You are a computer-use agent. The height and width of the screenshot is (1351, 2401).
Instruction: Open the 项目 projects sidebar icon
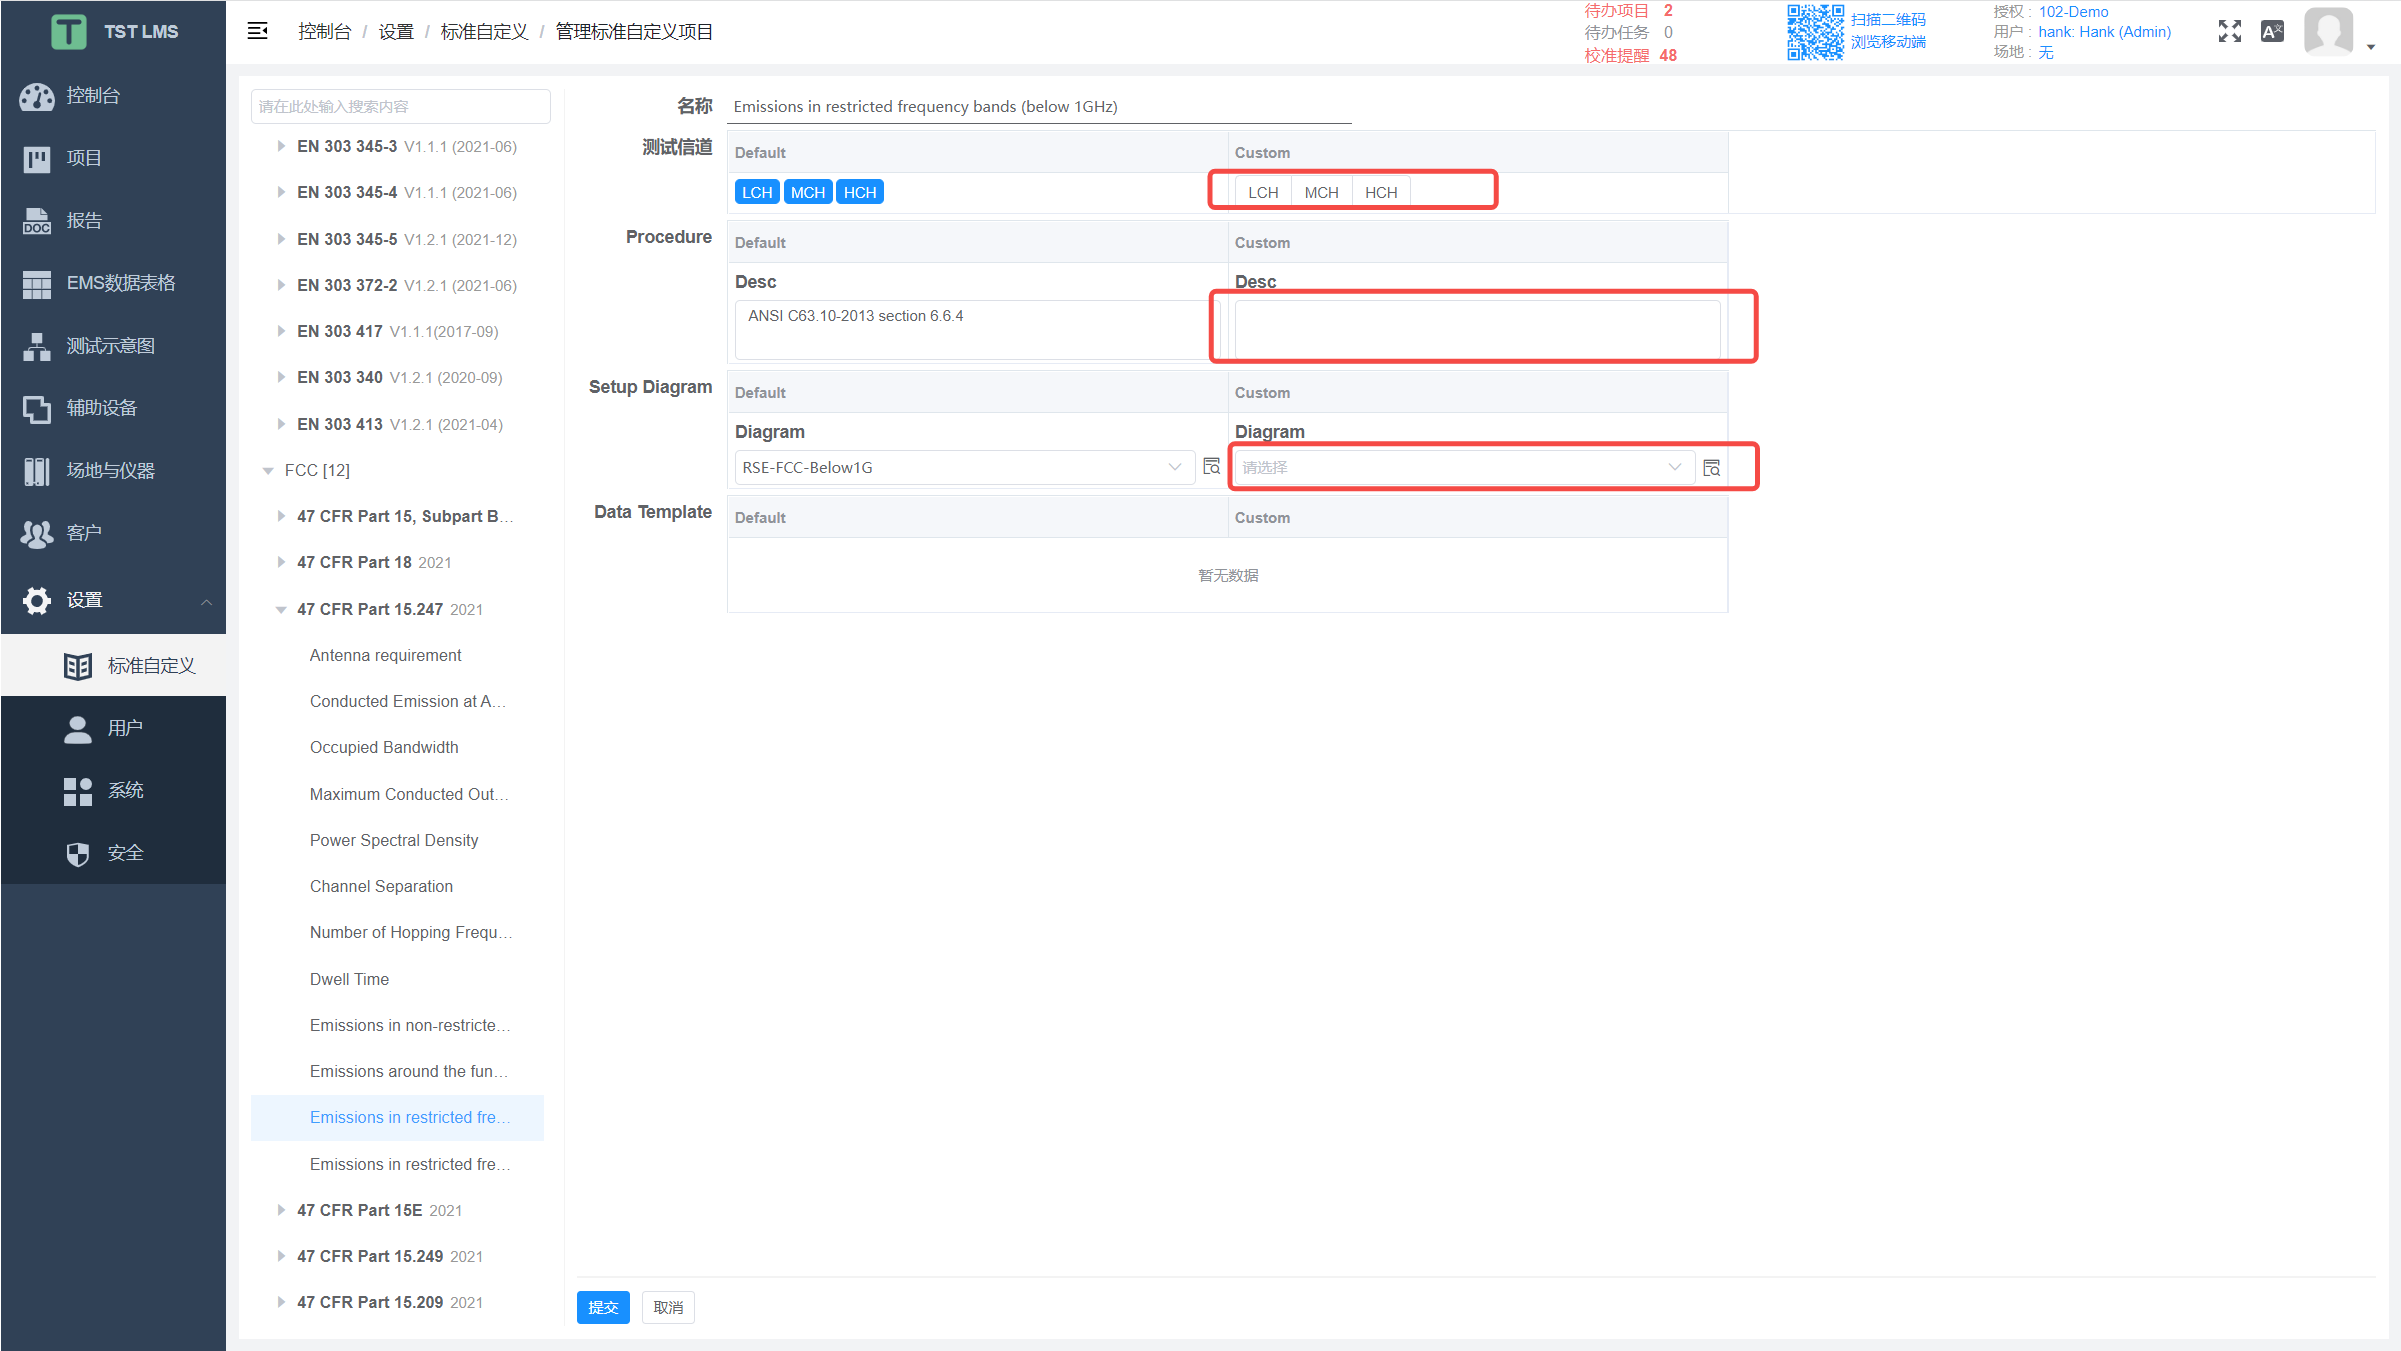point(37,159)
